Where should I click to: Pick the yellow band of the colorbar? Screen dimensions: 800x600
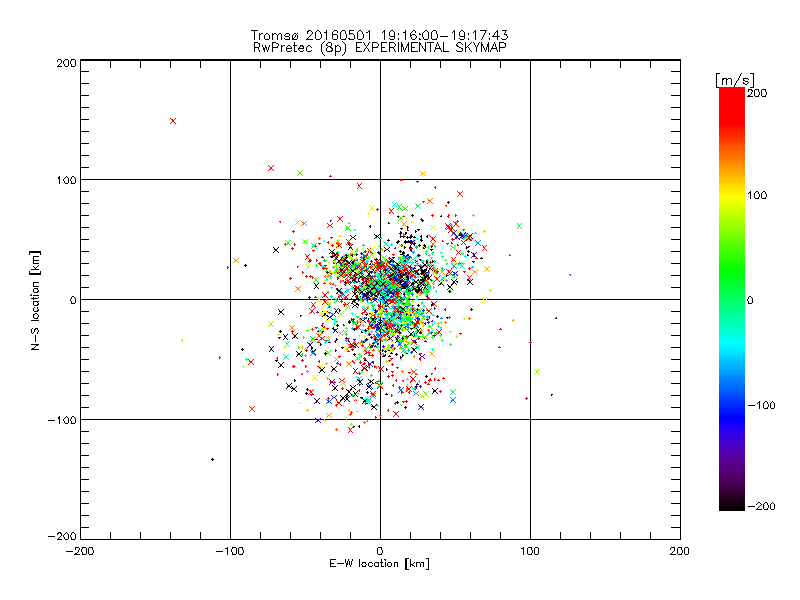pos(732,195)
